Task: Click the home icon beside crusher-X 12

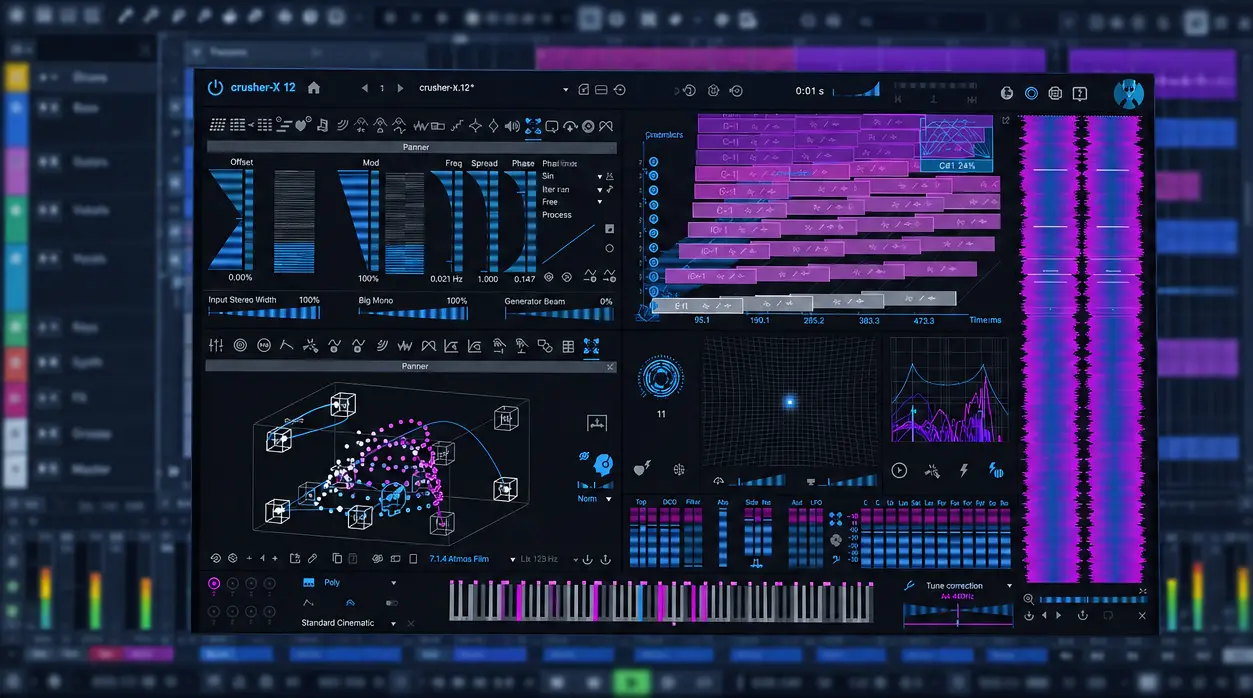Action: pyautogui.click(x=314, y=88)
